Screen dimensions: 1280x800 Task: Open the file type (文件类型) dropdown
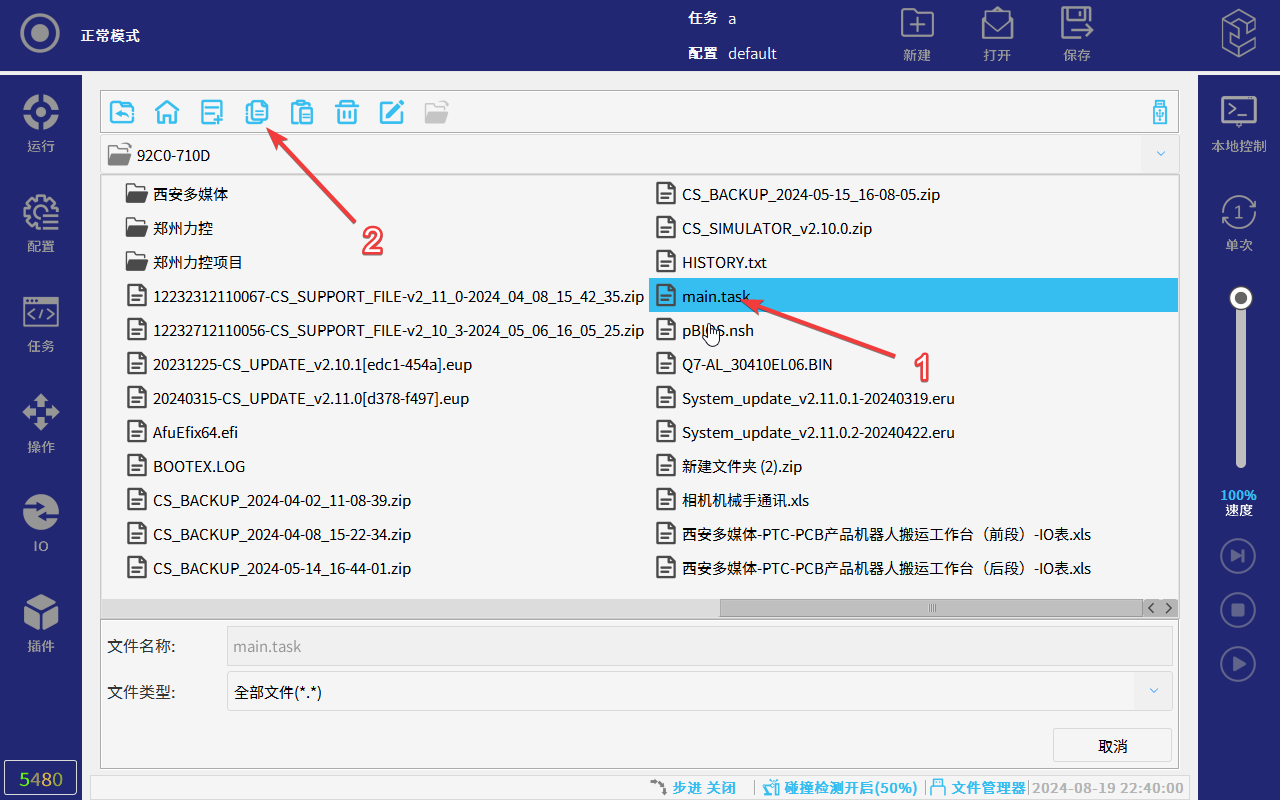(x=1153, y=691)
